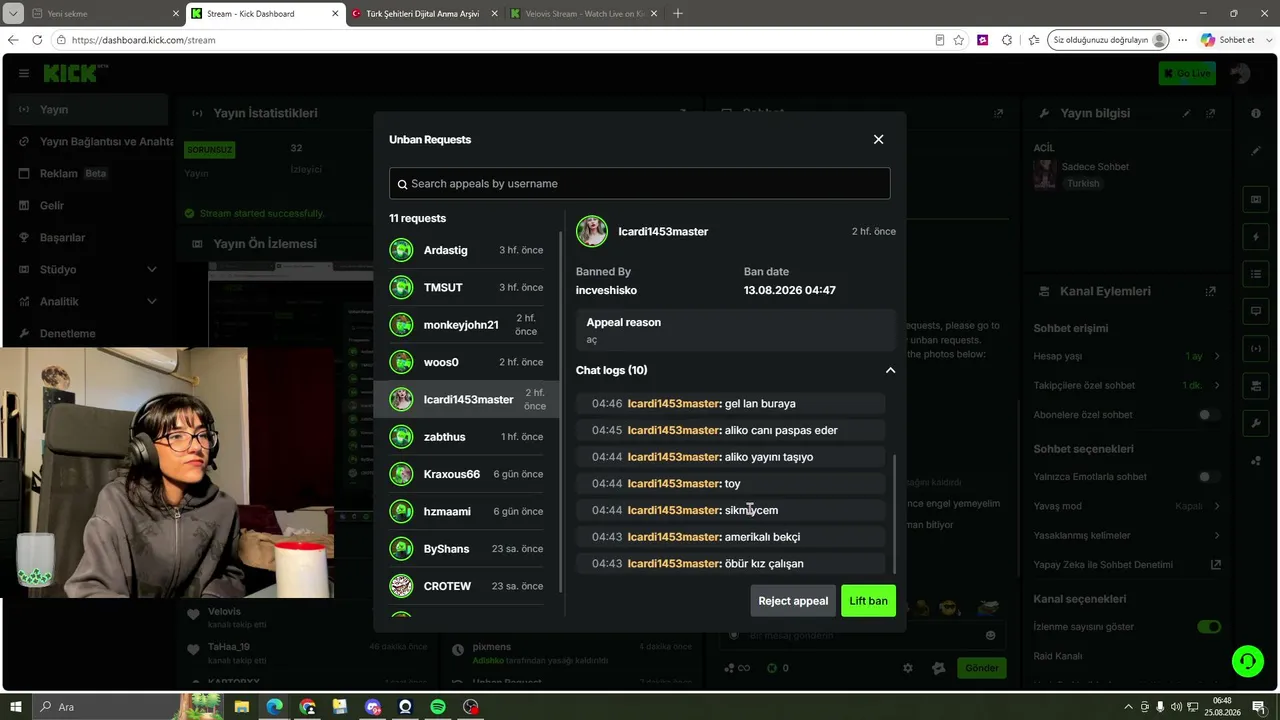Click the chat log scrollbar
The width and height of the screenshot is (1280, 720).
[894, 515]
